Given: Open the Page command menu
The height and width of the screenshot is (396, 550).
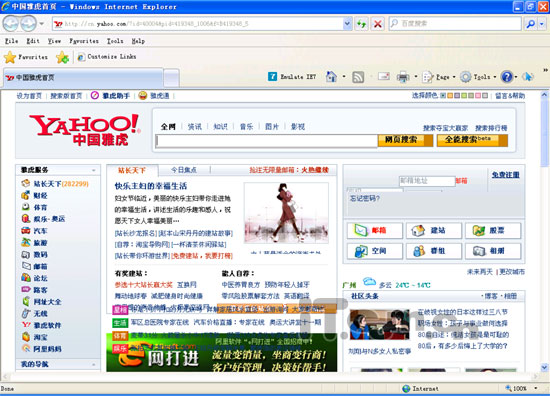Looking at the screenshot, I should pyautogui.click(x=439, y=76).
